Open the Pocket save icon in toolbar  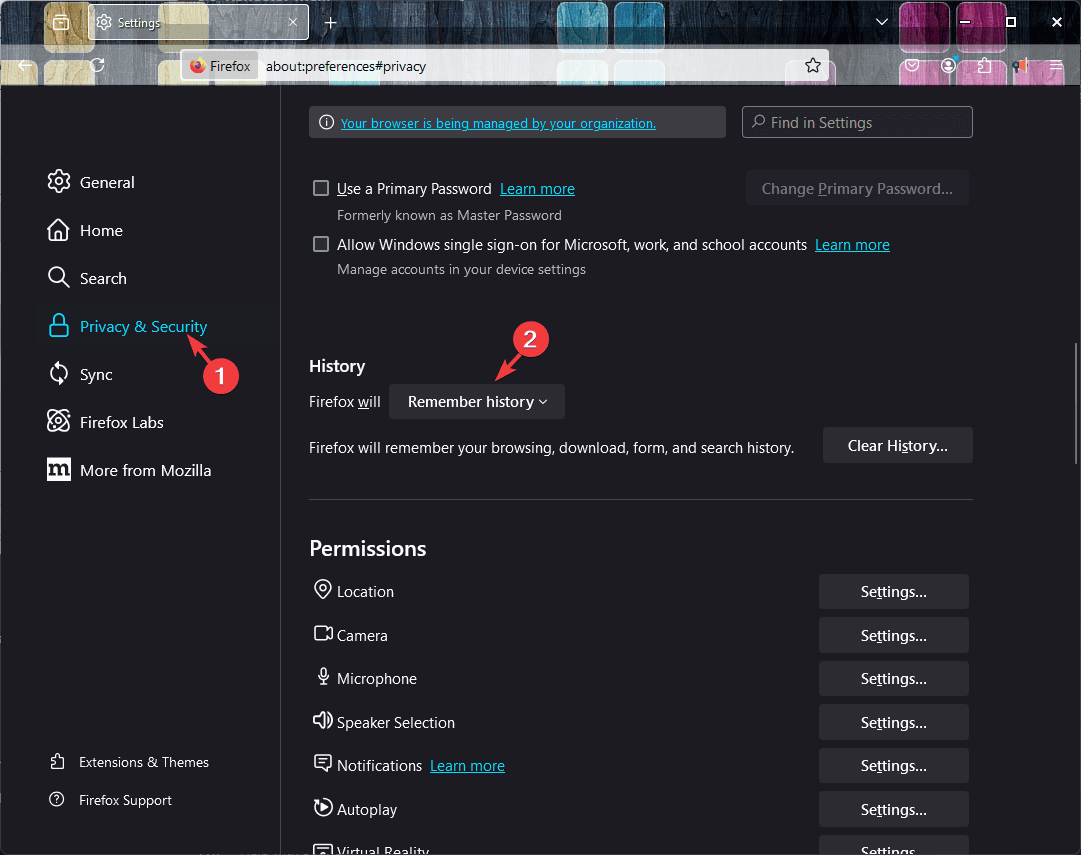point(912,66)
